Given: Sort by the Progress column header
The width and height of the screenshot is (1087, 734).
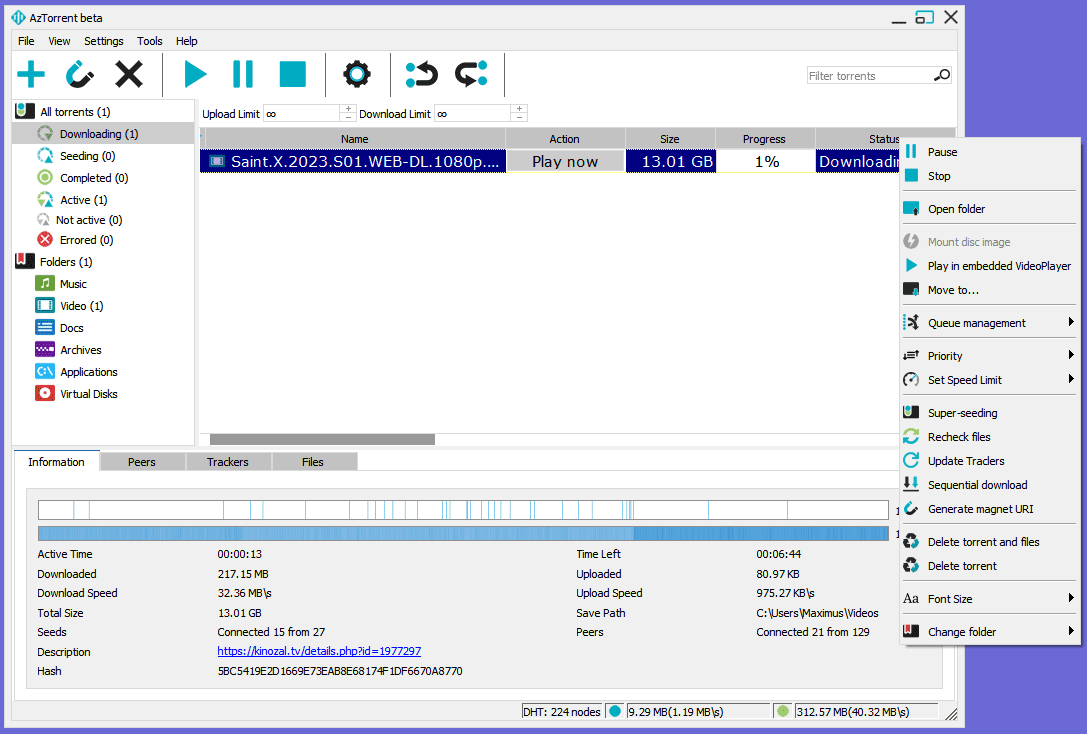Looking at the screenshot, I should point(765,139).
